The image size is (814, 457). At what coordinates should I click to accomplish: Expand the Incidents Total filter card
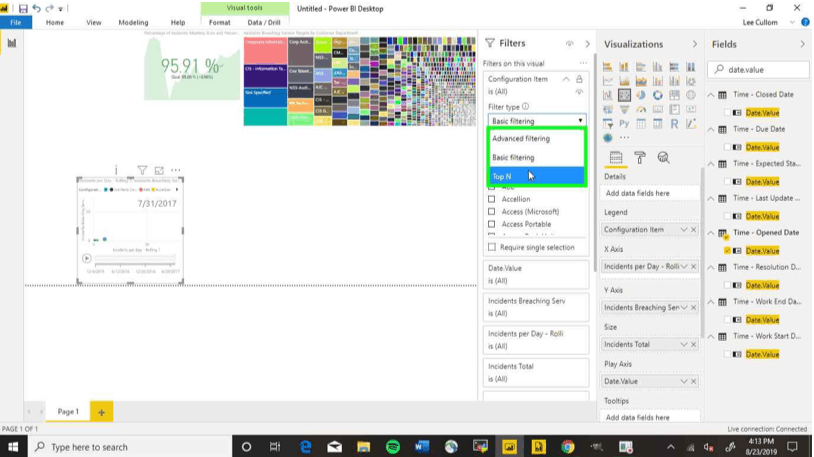[x=536, y=372]
